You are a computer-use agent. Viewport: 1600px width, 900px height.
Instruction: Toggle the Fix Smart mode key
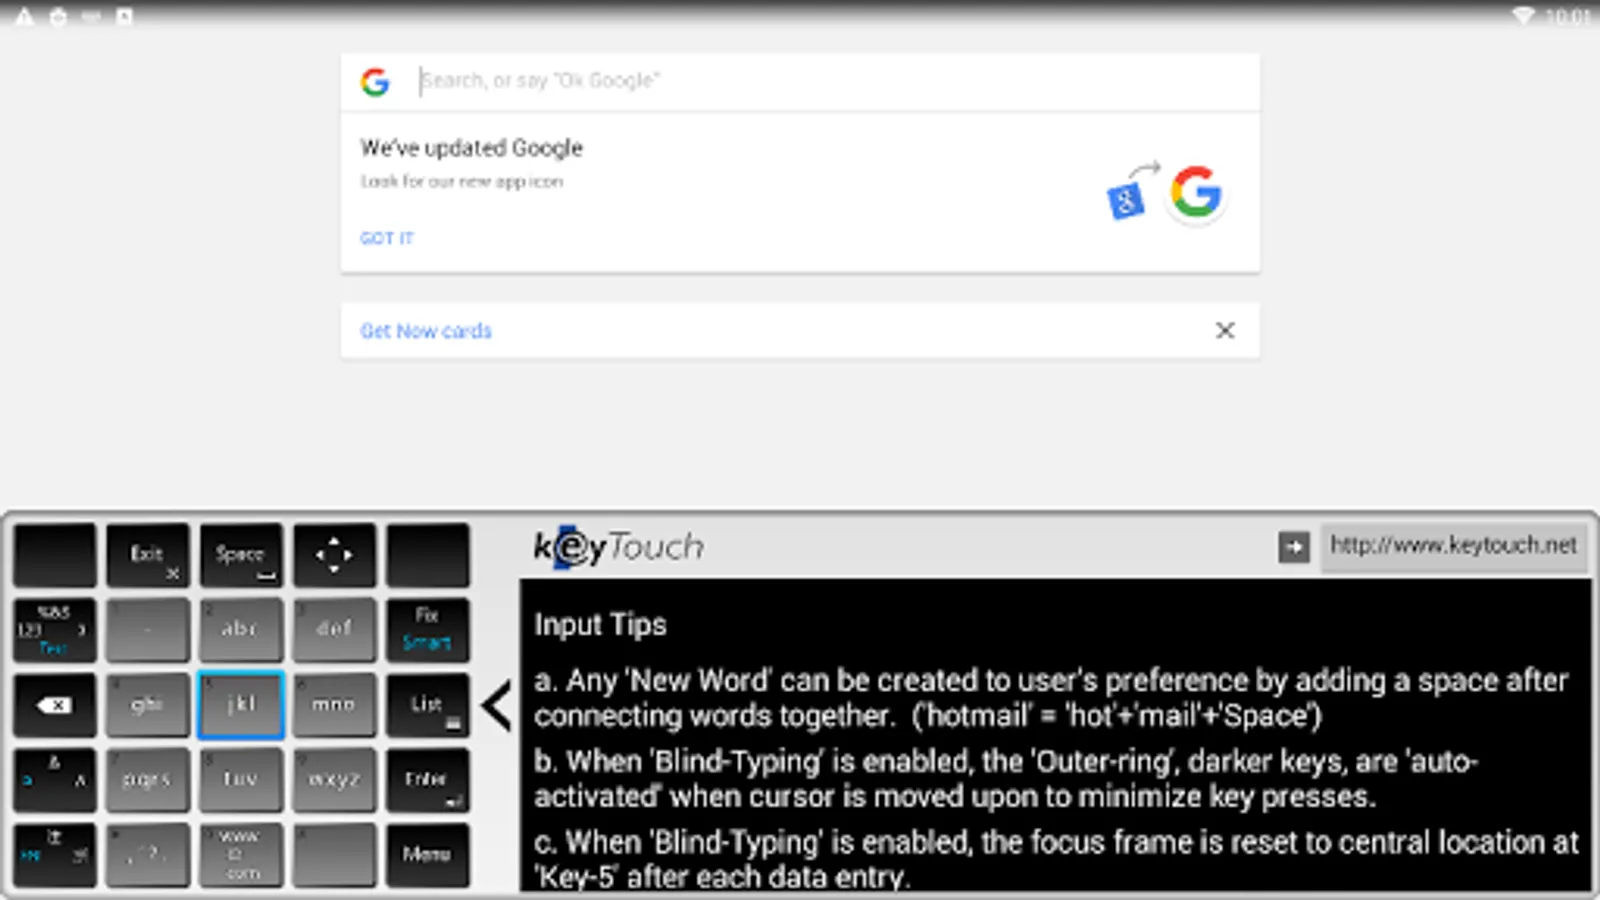[x=427, y=630]
